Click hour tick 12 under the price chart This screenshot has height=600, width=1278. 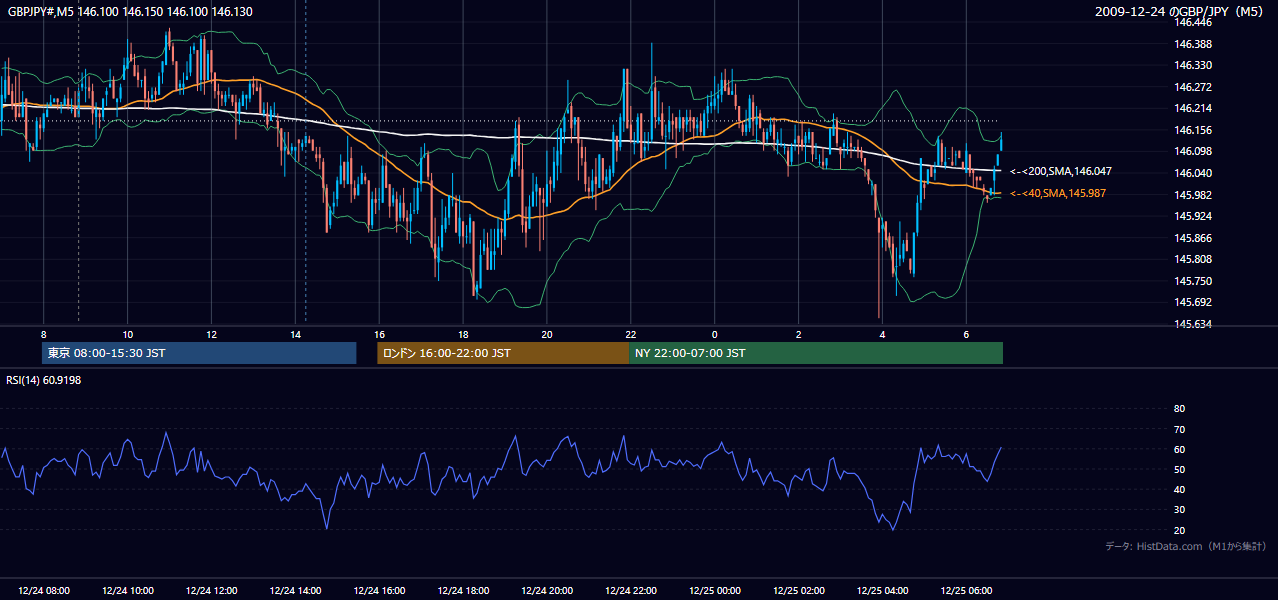pyautogui.click(x=212, y=334)
